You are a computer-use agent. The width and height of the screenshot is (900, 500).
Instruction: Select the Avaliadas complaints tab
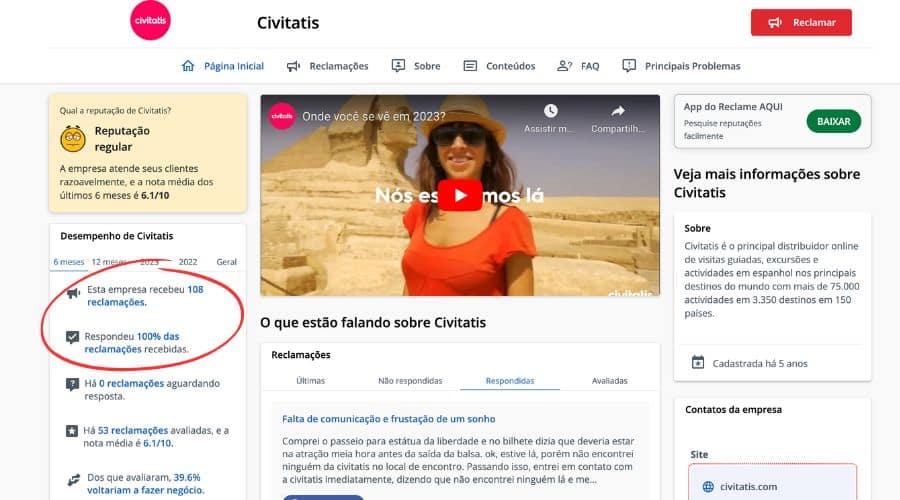tap(610, 381)
